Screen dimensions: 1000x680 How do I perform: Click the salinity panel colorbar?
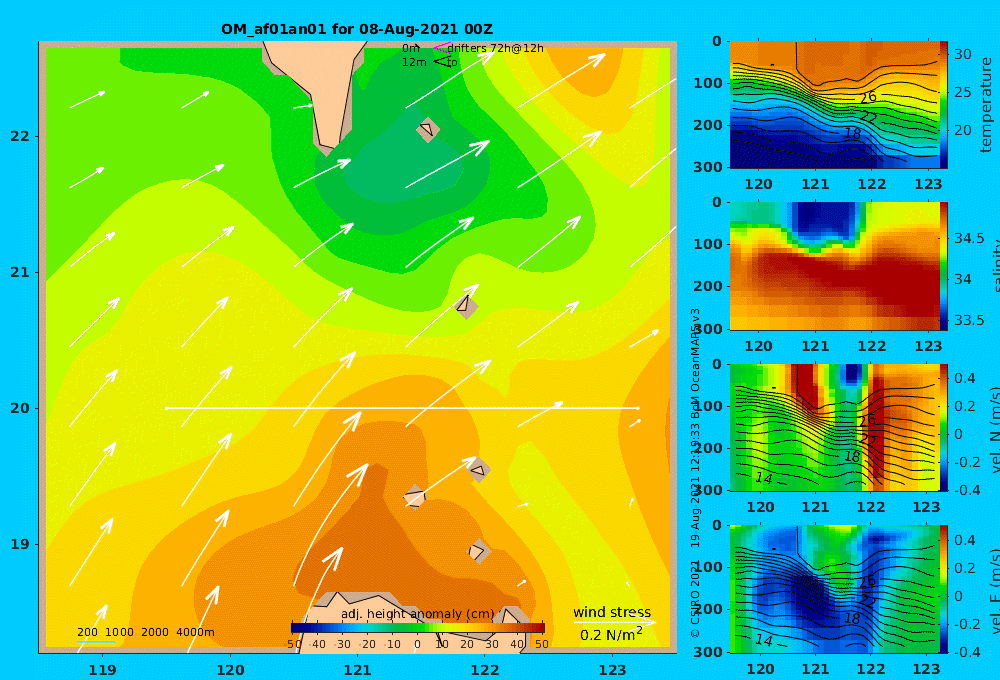[x=944, y=266]
